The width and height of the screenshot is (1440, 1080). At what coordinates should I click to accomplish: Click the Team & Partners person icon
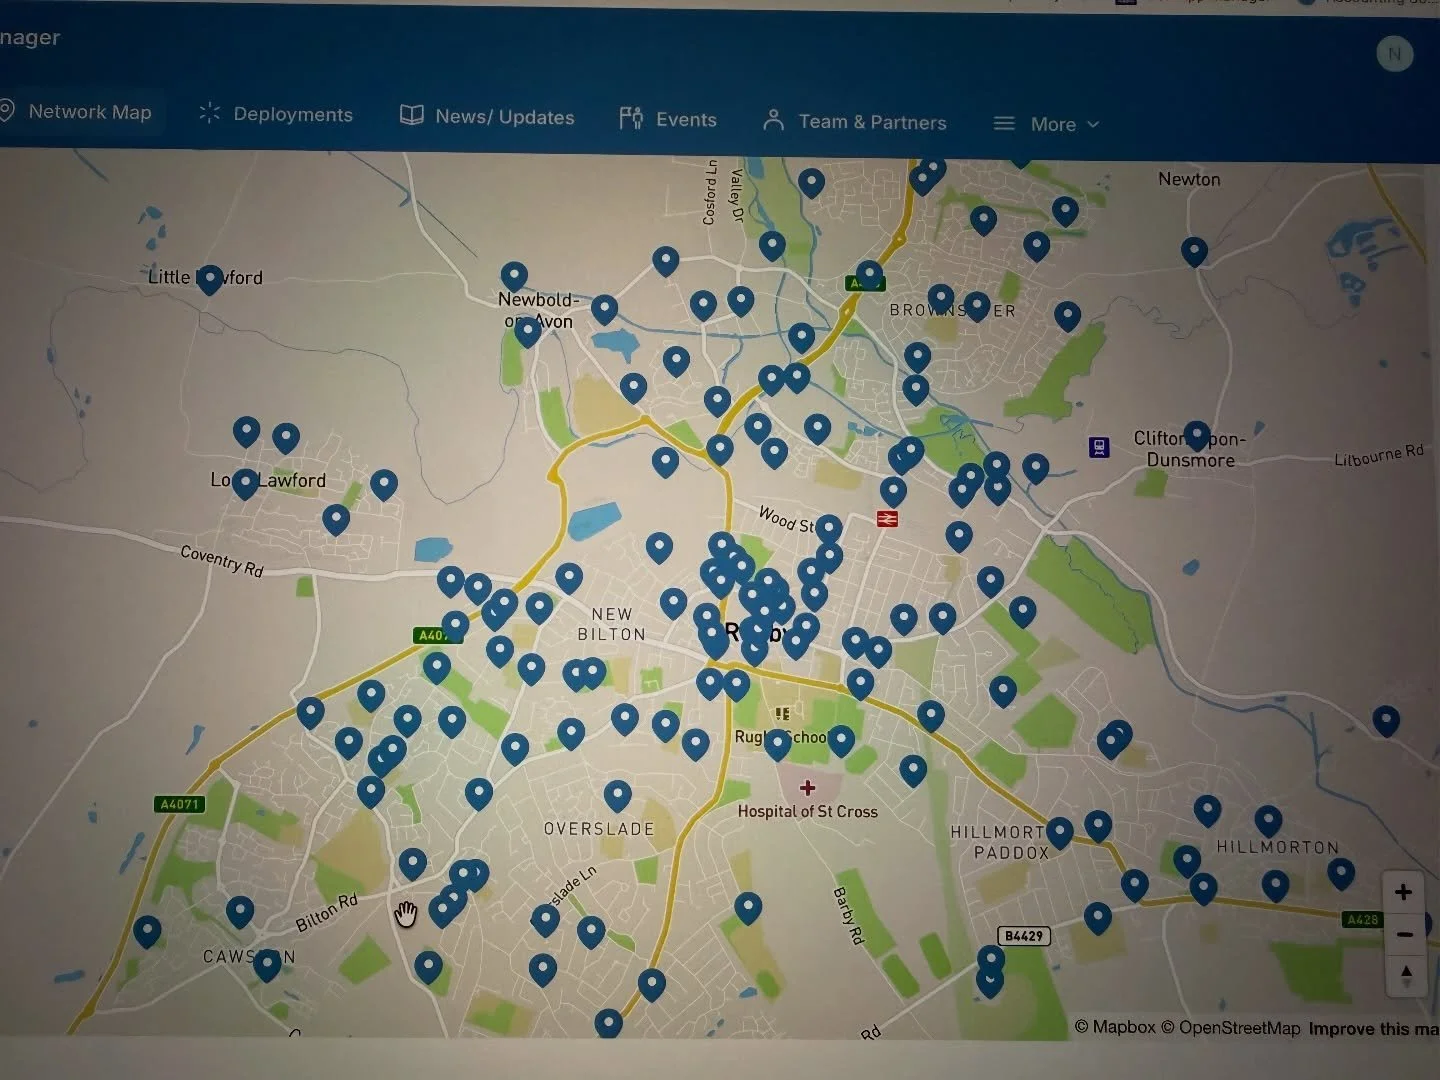click(x=773, y=121)
